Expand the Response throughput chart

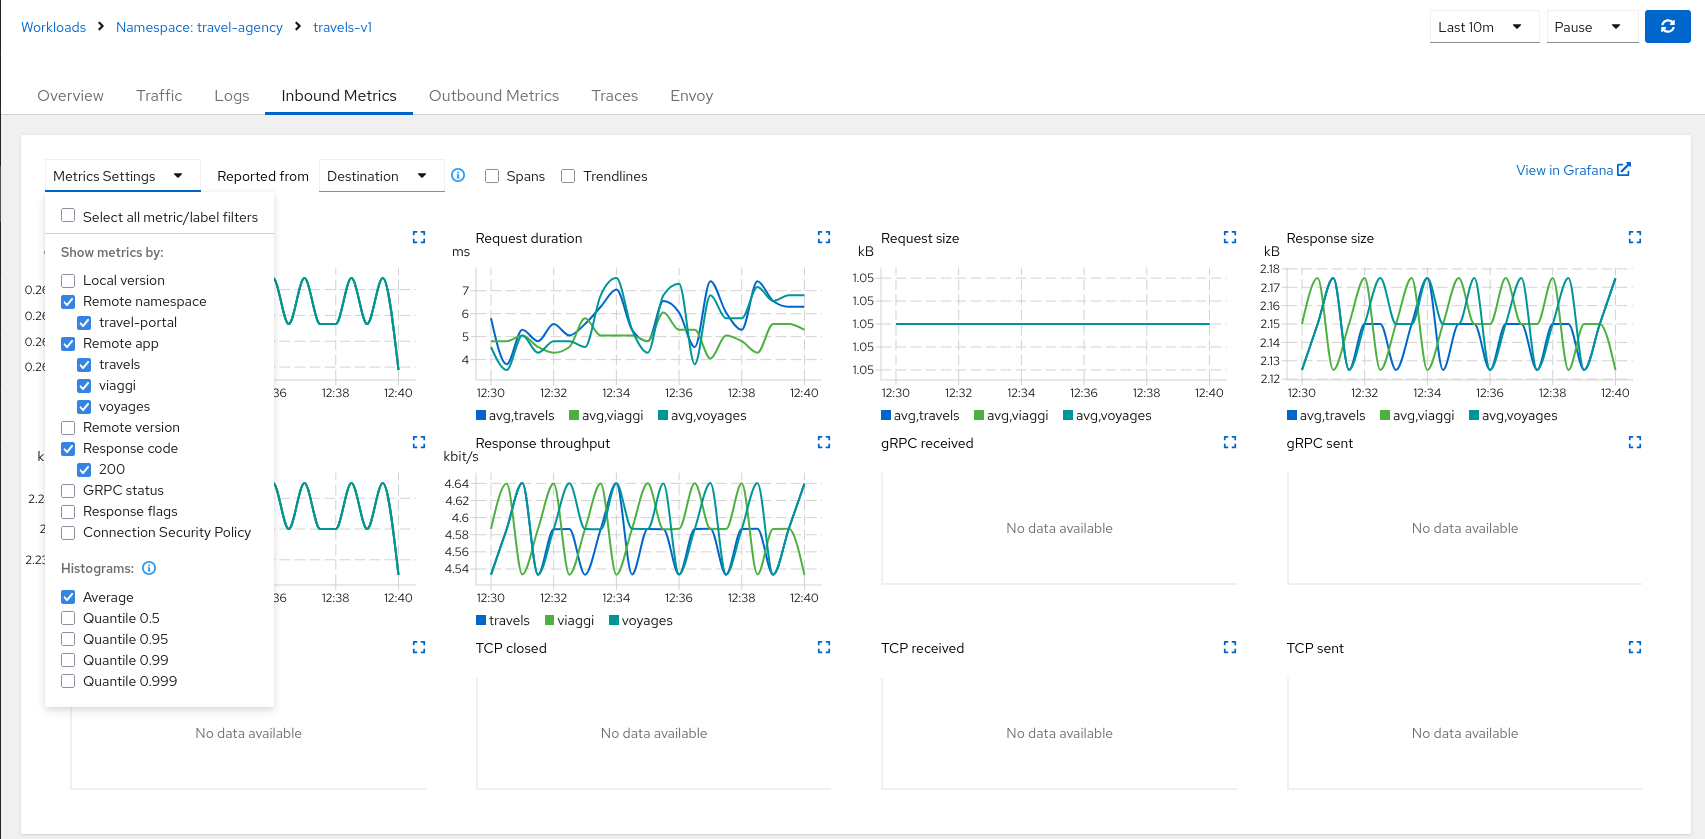point(824,442)
